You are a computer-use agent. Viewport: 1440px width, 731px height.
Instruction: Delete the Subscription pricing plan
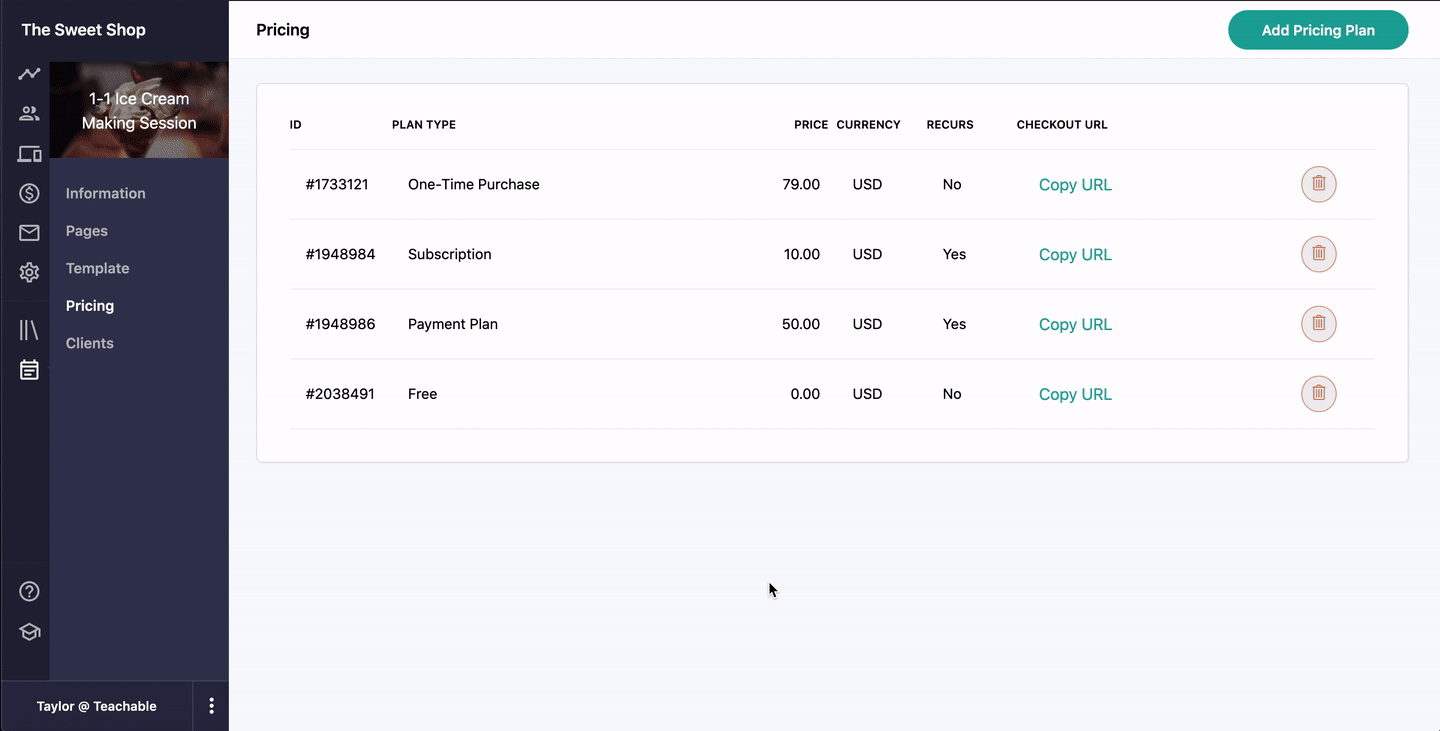1318,254
